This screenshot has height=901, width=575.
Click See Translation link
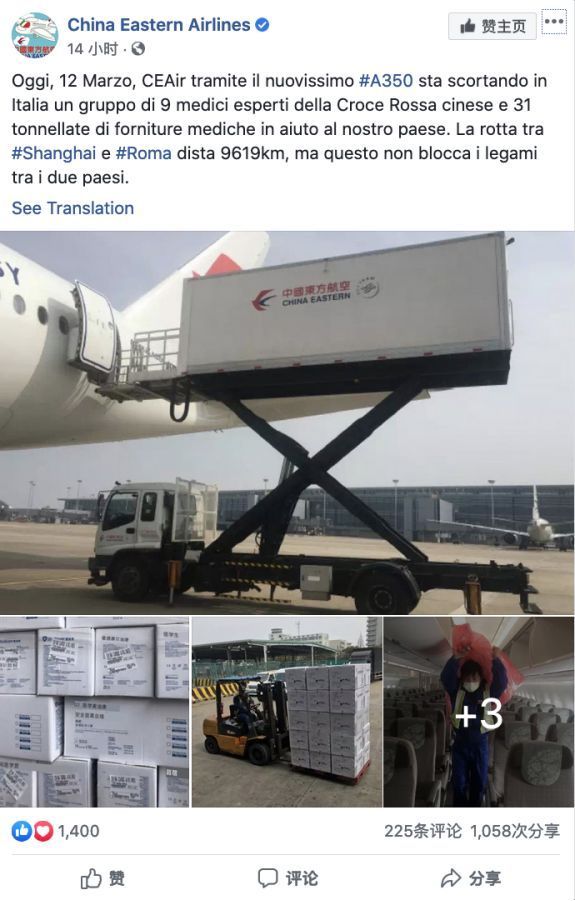tap(73, 208)
